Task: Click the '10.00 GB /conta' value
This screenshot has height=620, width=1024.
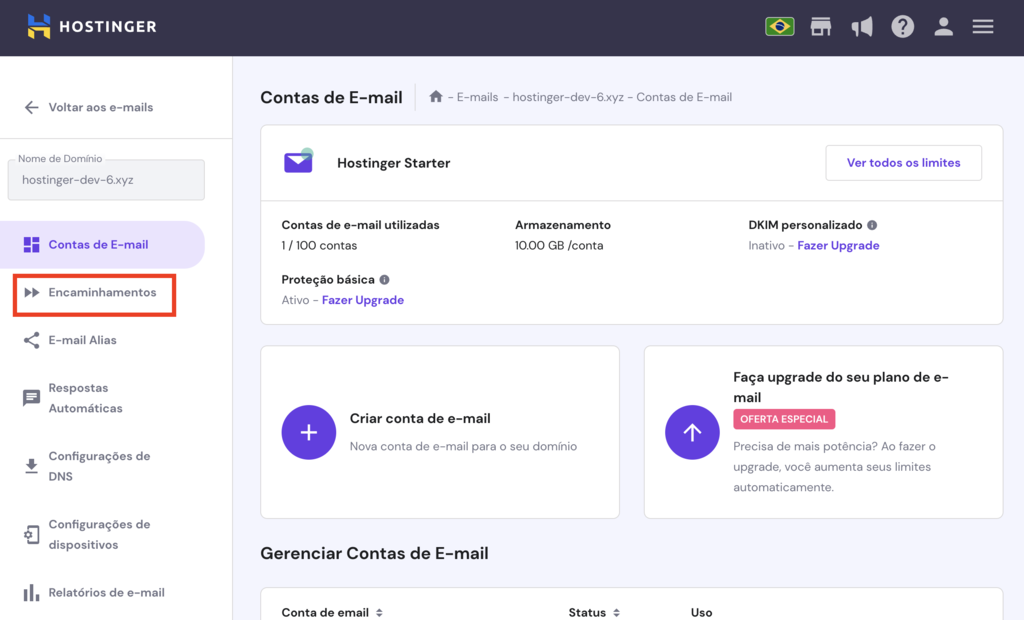Action: click(x=559, y=246)
